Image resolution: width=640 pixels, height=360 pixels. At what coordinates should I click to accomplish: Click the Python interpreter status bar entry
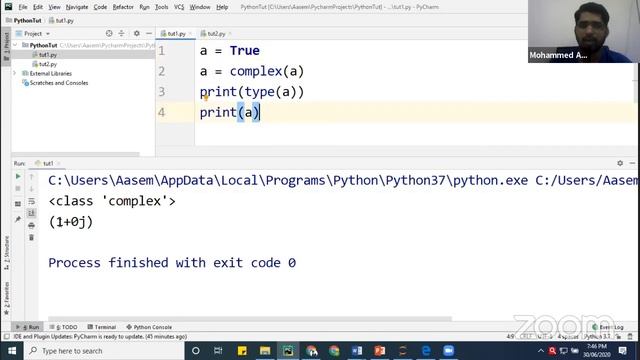pos(597,337)
